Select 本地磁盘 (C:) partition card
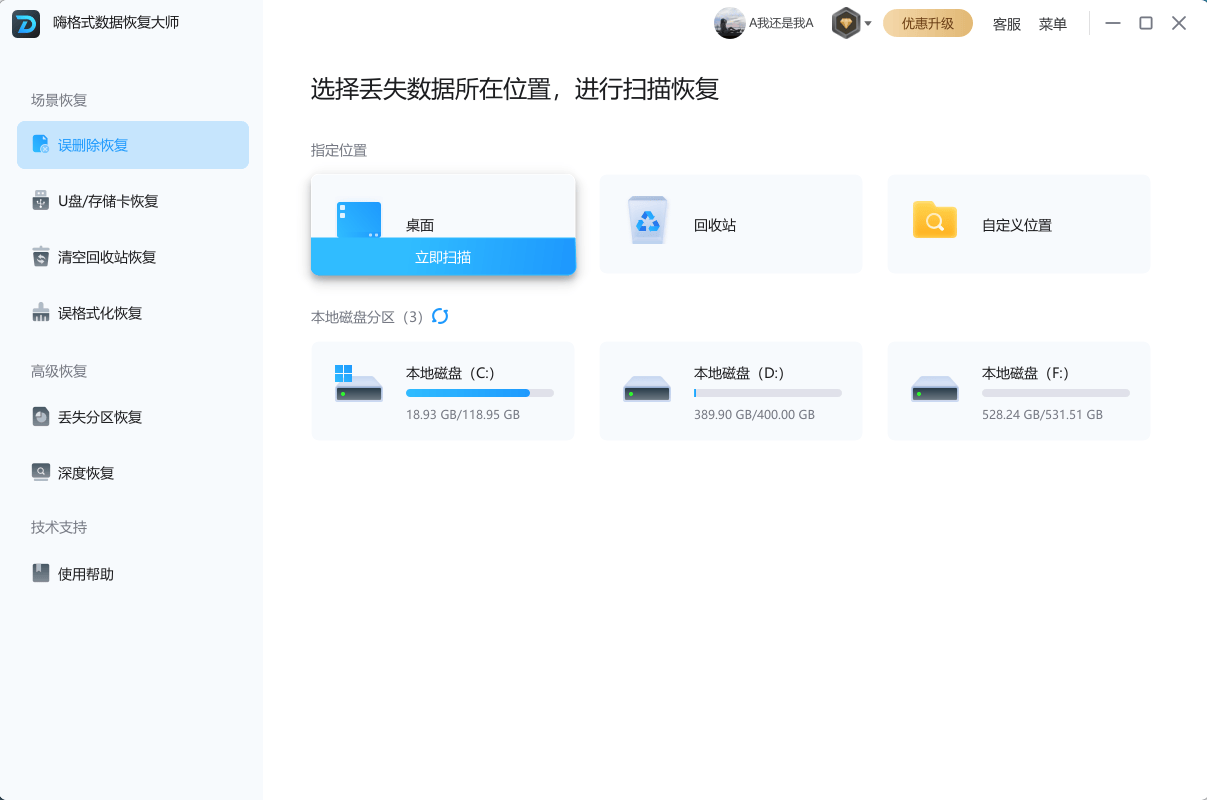Viewport: 1207px width, 800px height. pos(443,391)
